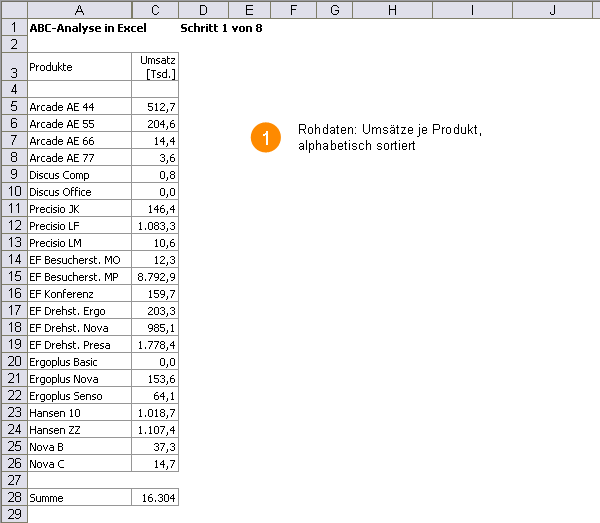Select the 'Discus Office' cell

click(80, 192)
